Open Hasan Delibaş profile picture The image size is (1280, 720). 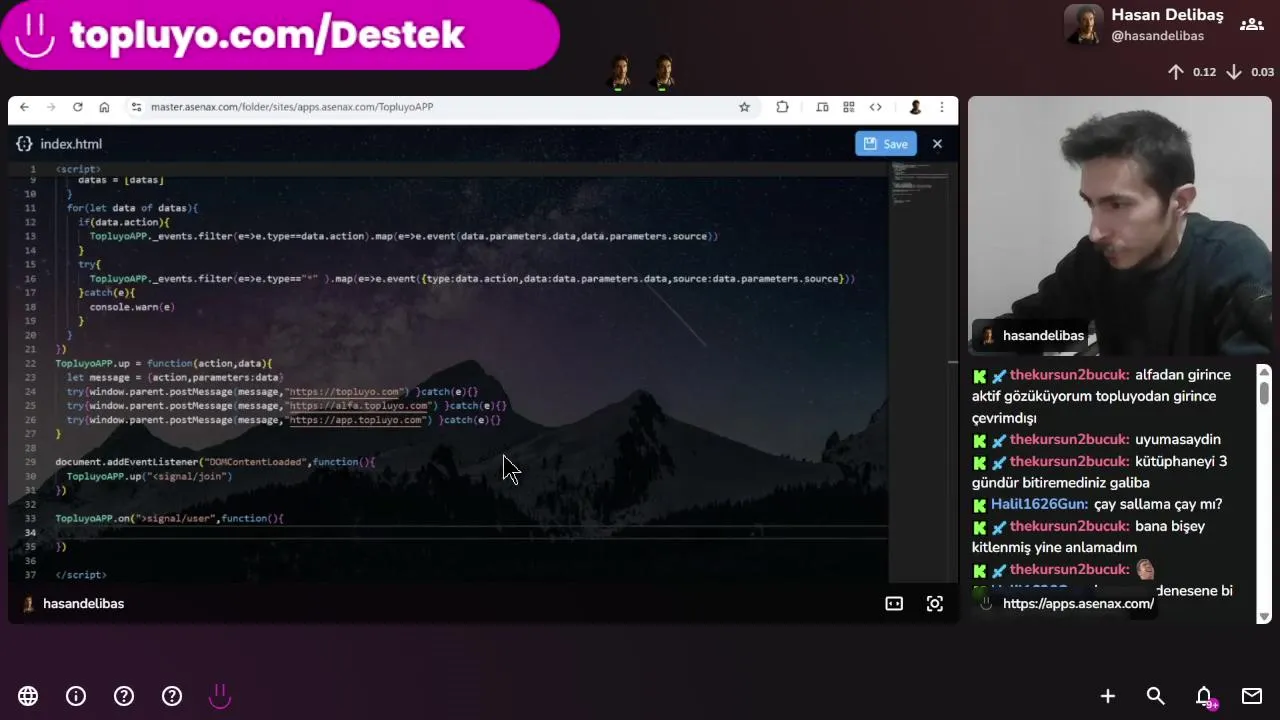[x=1083, y=25]
